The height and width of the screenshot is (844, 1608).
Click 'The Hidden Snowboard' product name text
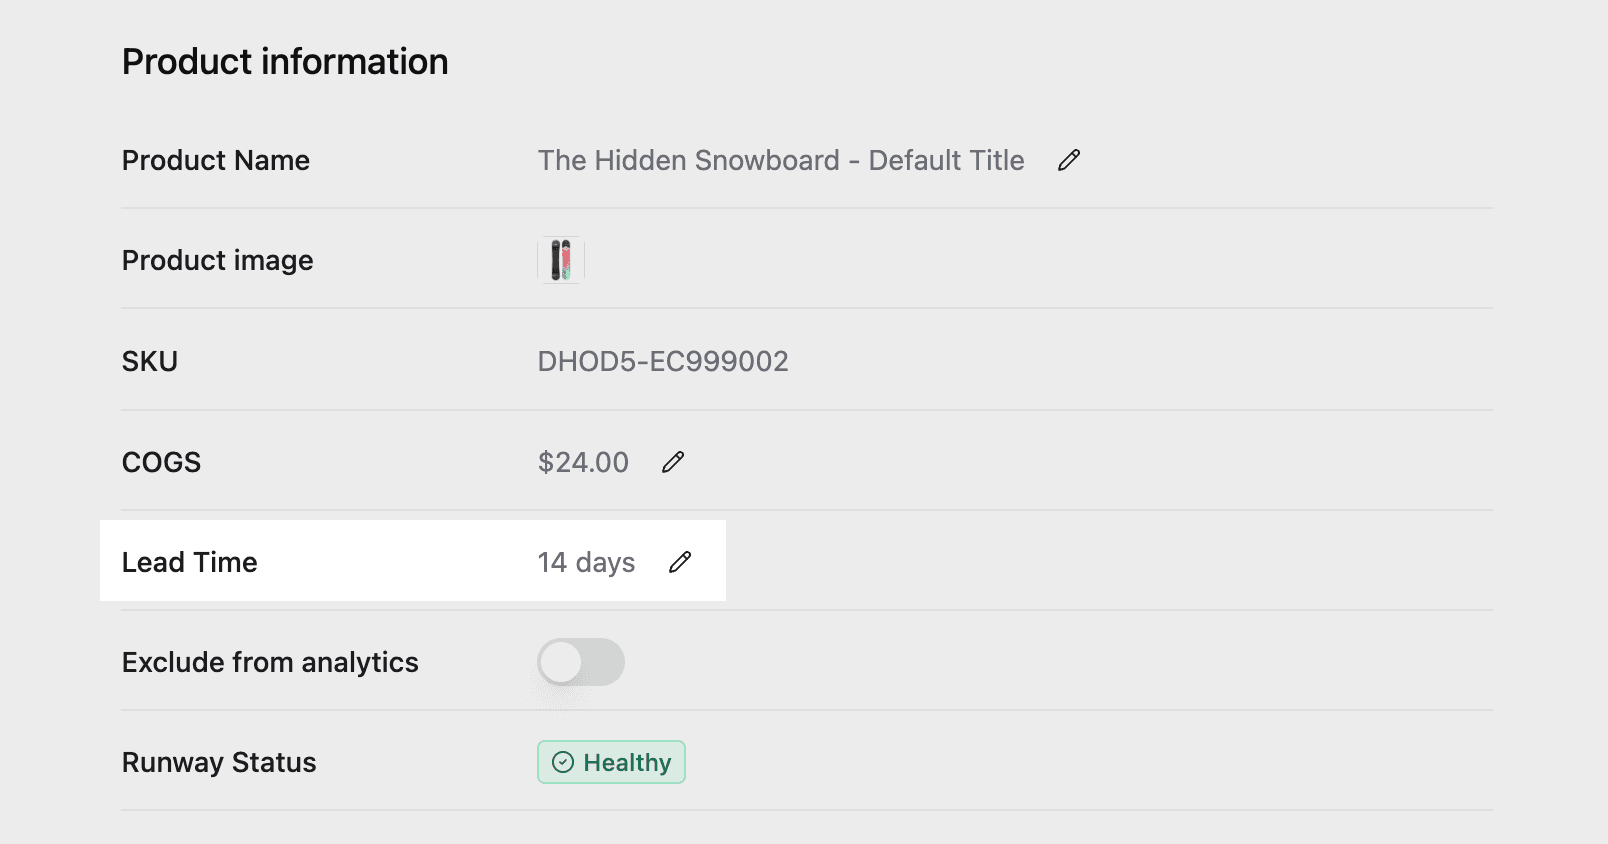coord(688,160)
